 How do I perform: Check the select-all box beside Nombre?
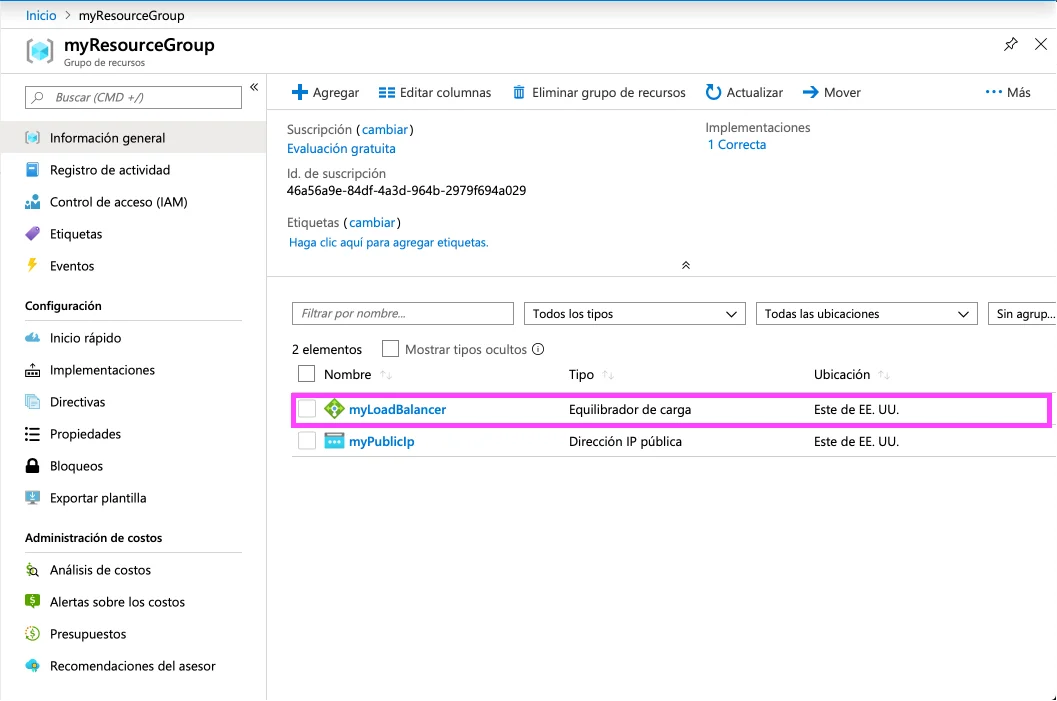point(306,373)
